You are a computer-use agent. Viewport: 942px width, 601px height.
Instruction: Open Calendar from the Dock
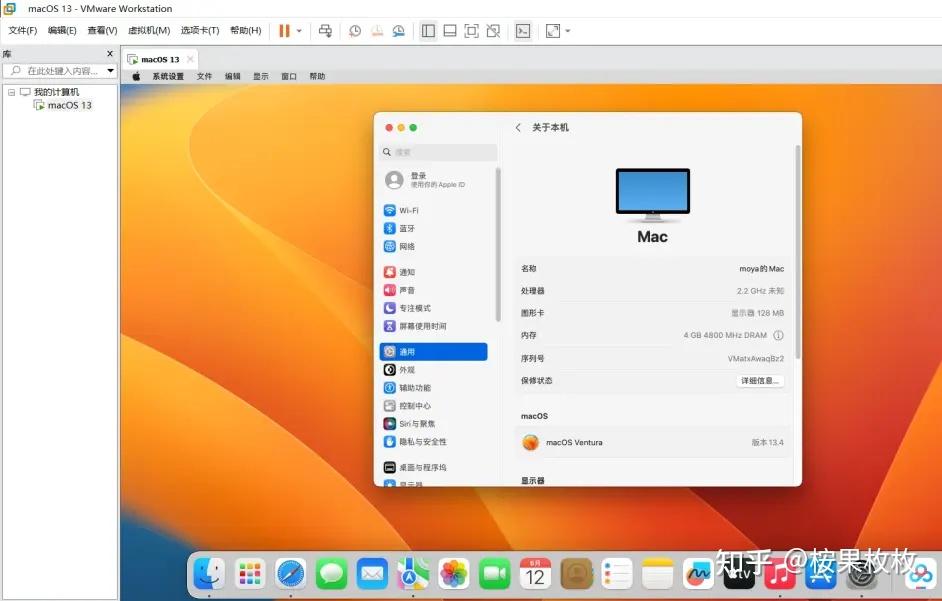(x=535, y=574)
